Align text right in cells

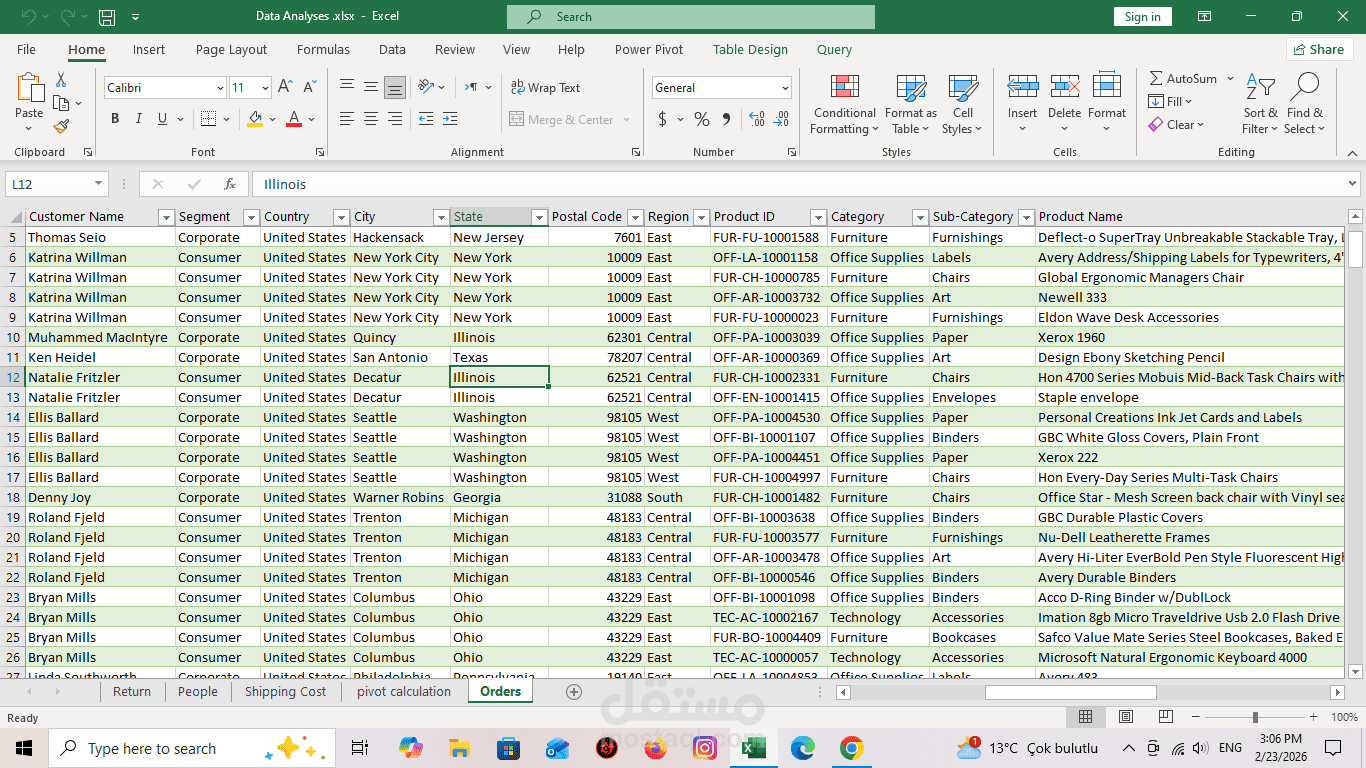coord(395,119)
